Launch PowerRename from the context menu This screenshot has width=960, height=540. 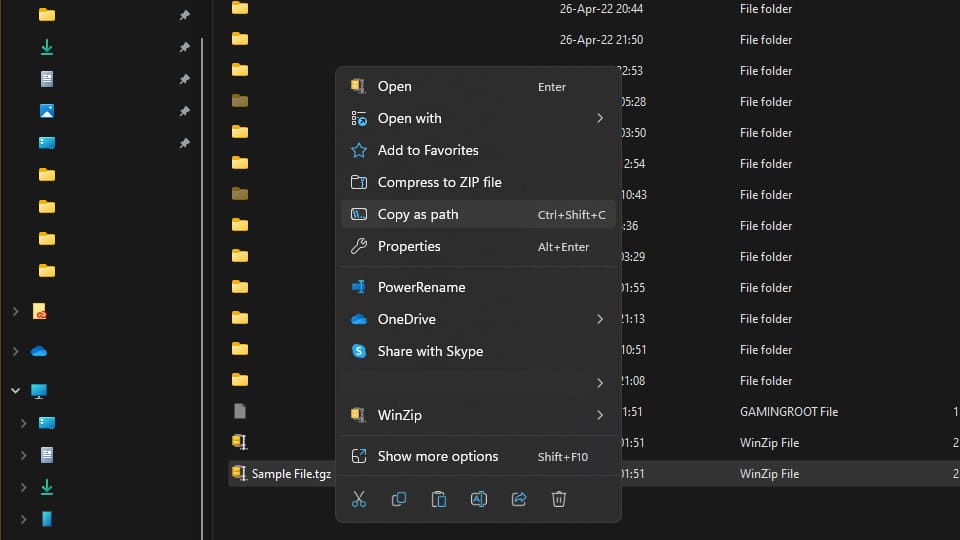click(421, 287)
